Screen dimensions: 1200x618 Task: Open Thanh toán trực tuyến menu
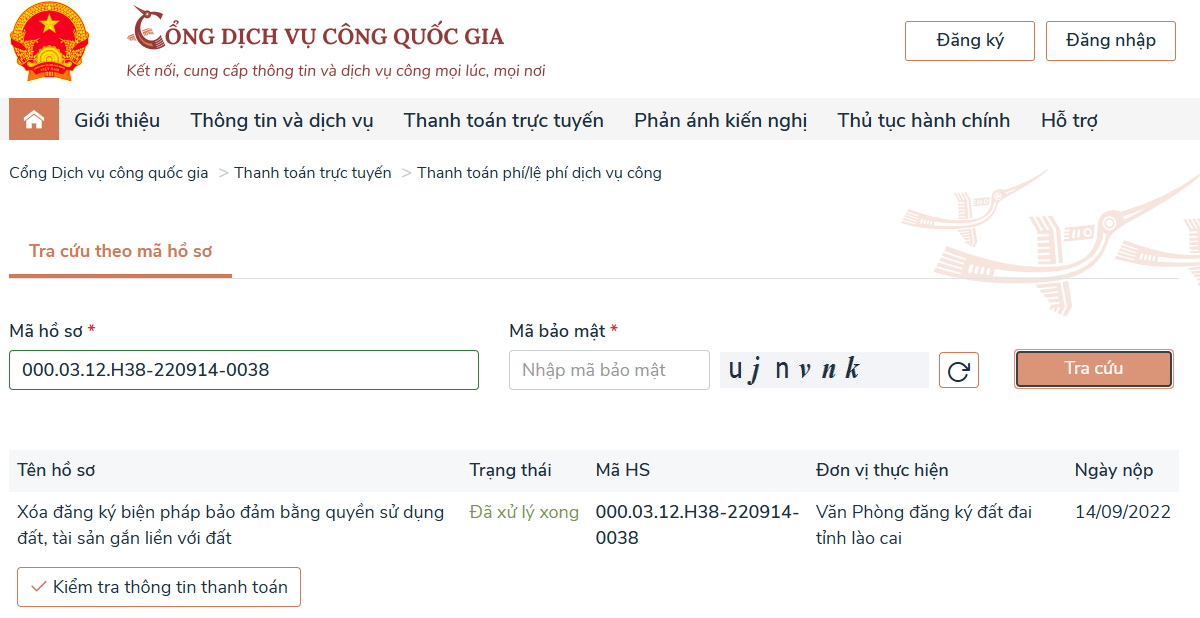click(x=504, y=121)
